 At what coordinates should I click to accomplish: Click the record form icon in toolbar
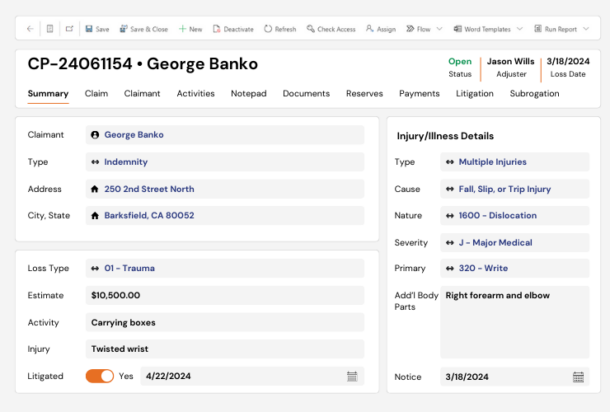50,29
